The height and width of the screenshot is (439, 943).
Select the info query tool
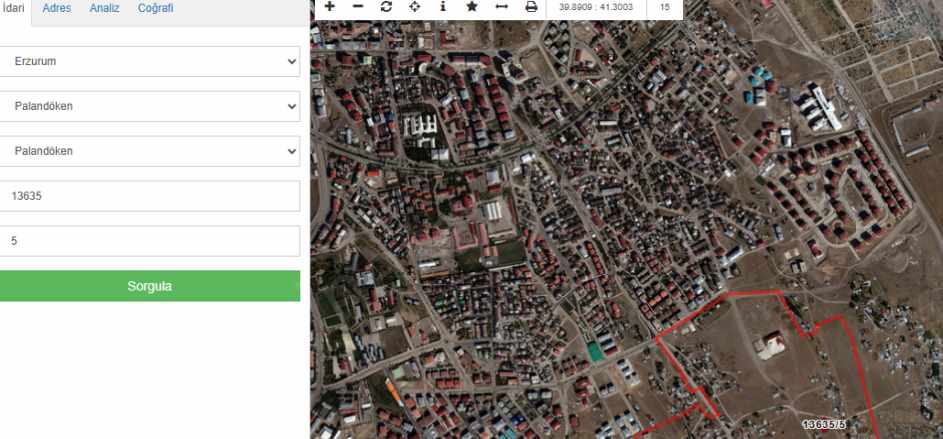pos(443,7)
